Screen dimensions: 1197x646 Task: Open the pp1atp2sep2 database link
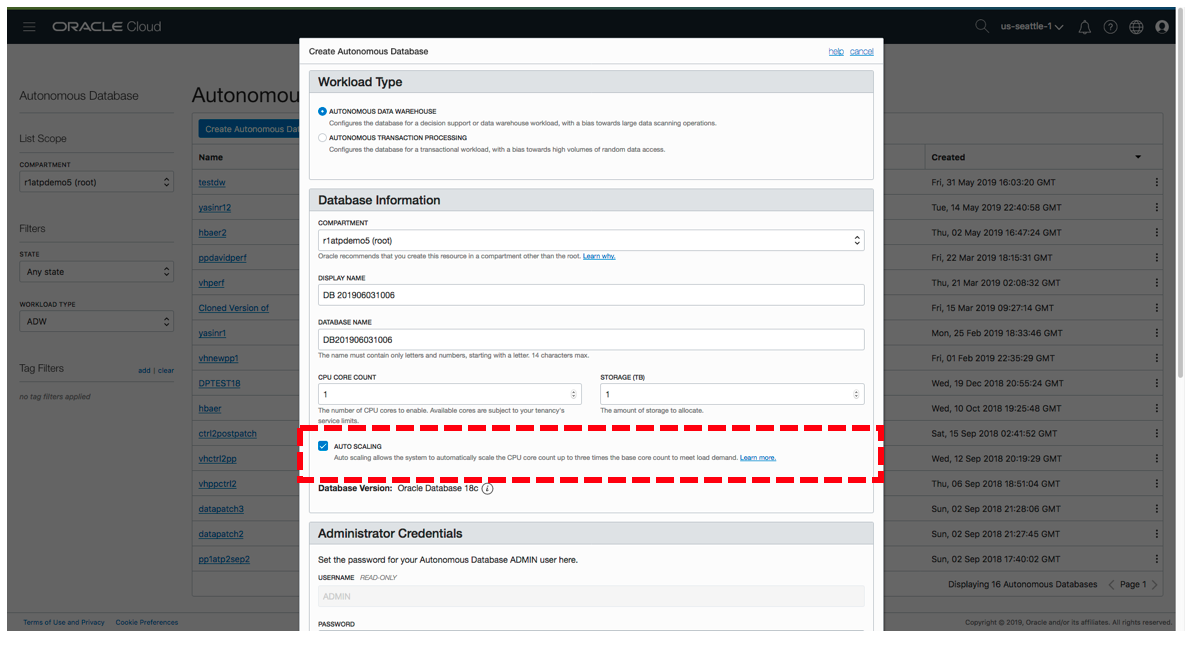[224, 560]
